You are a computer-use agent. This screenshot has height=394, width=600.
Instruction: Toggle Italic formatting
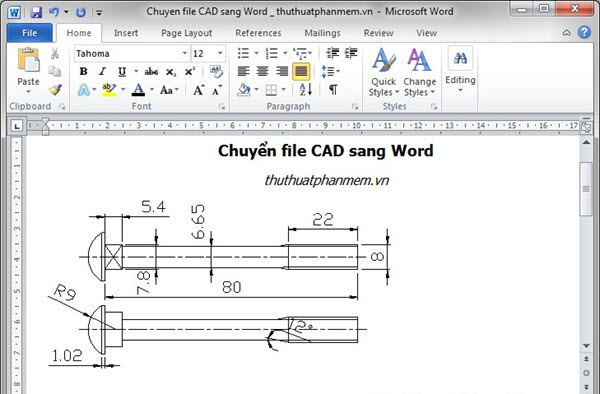(102, 71)
